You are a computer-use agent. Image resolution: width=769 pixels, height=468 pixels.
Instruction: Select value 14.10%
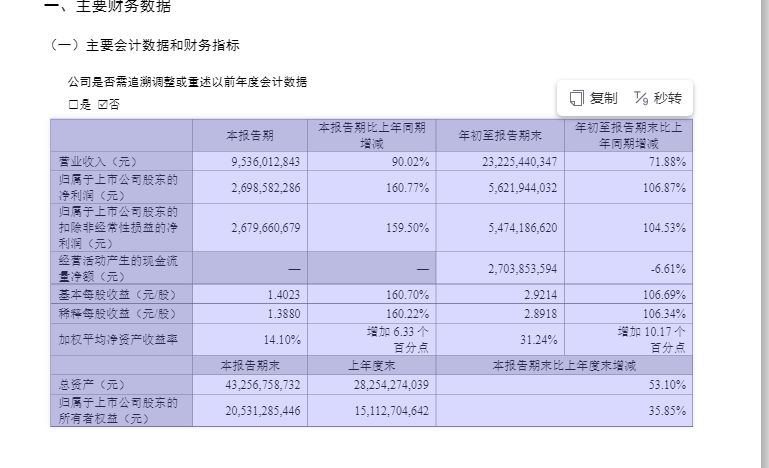click(x=282, y=339)
